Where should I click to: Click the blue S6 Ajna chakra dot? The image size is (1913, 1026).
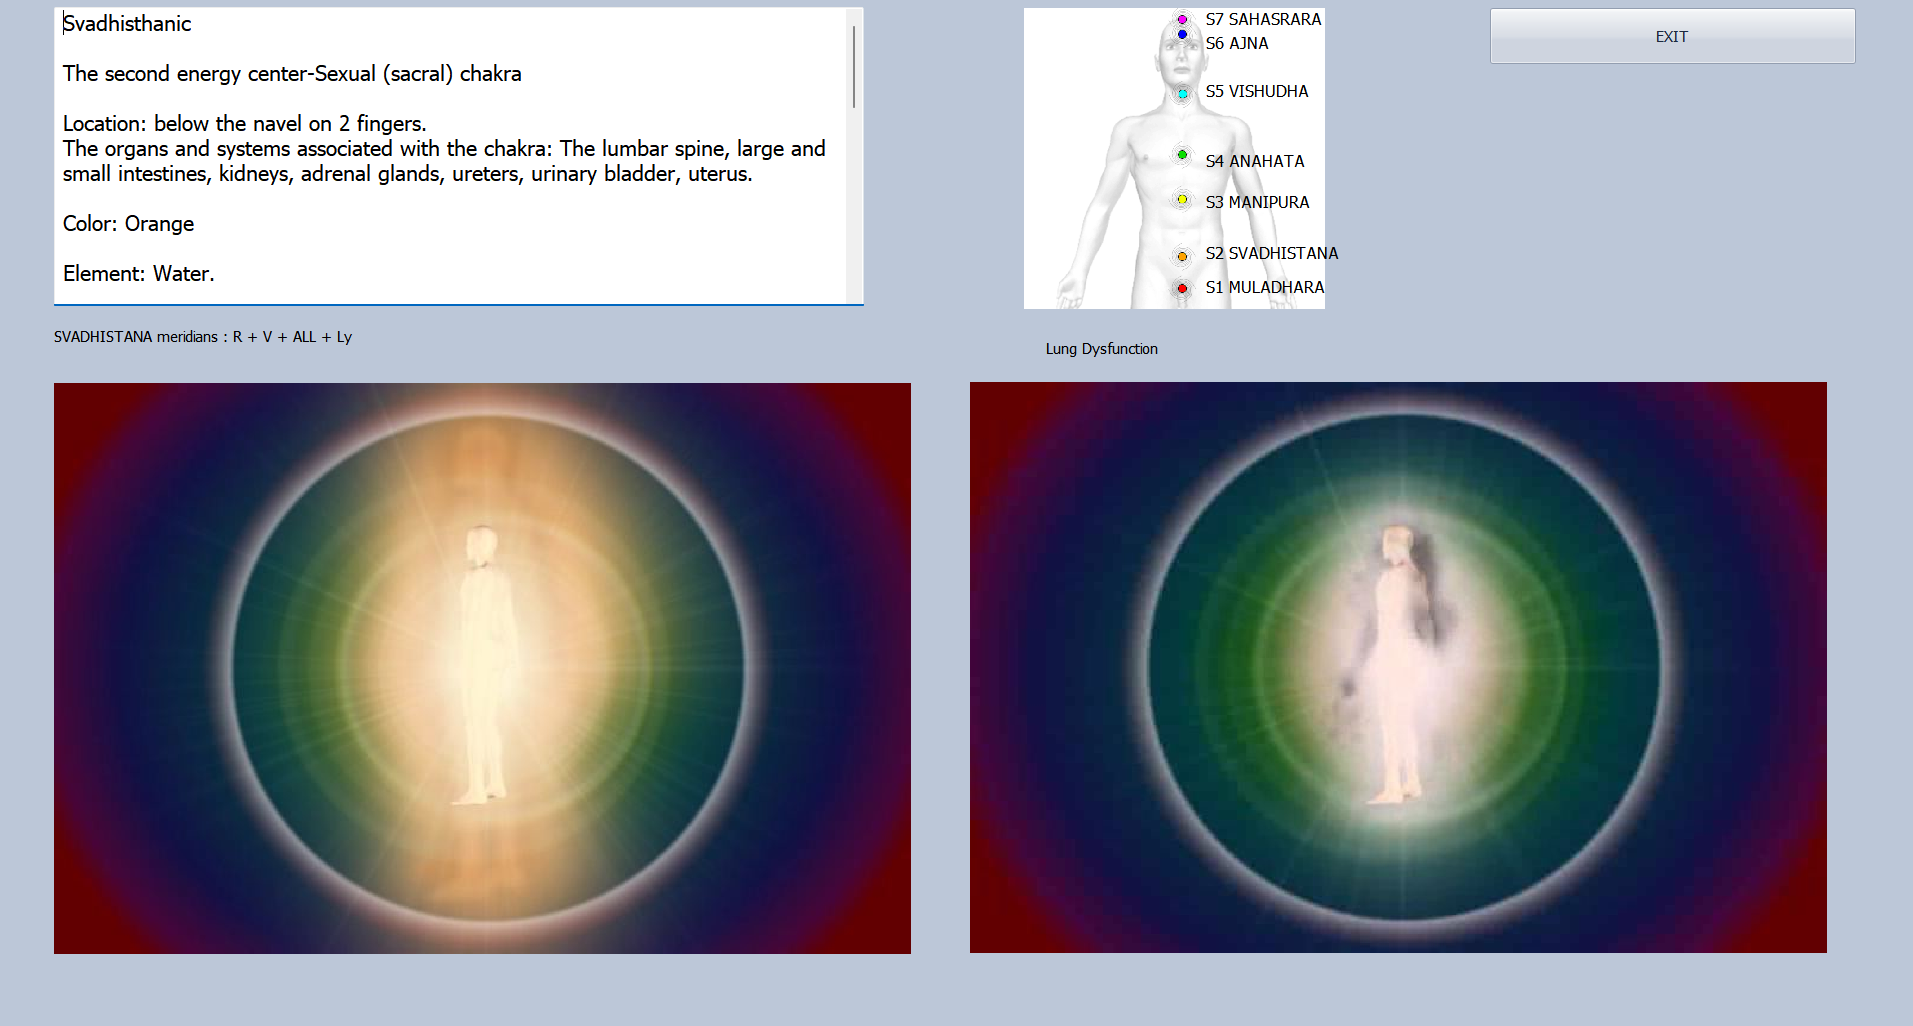(1182, 35)
